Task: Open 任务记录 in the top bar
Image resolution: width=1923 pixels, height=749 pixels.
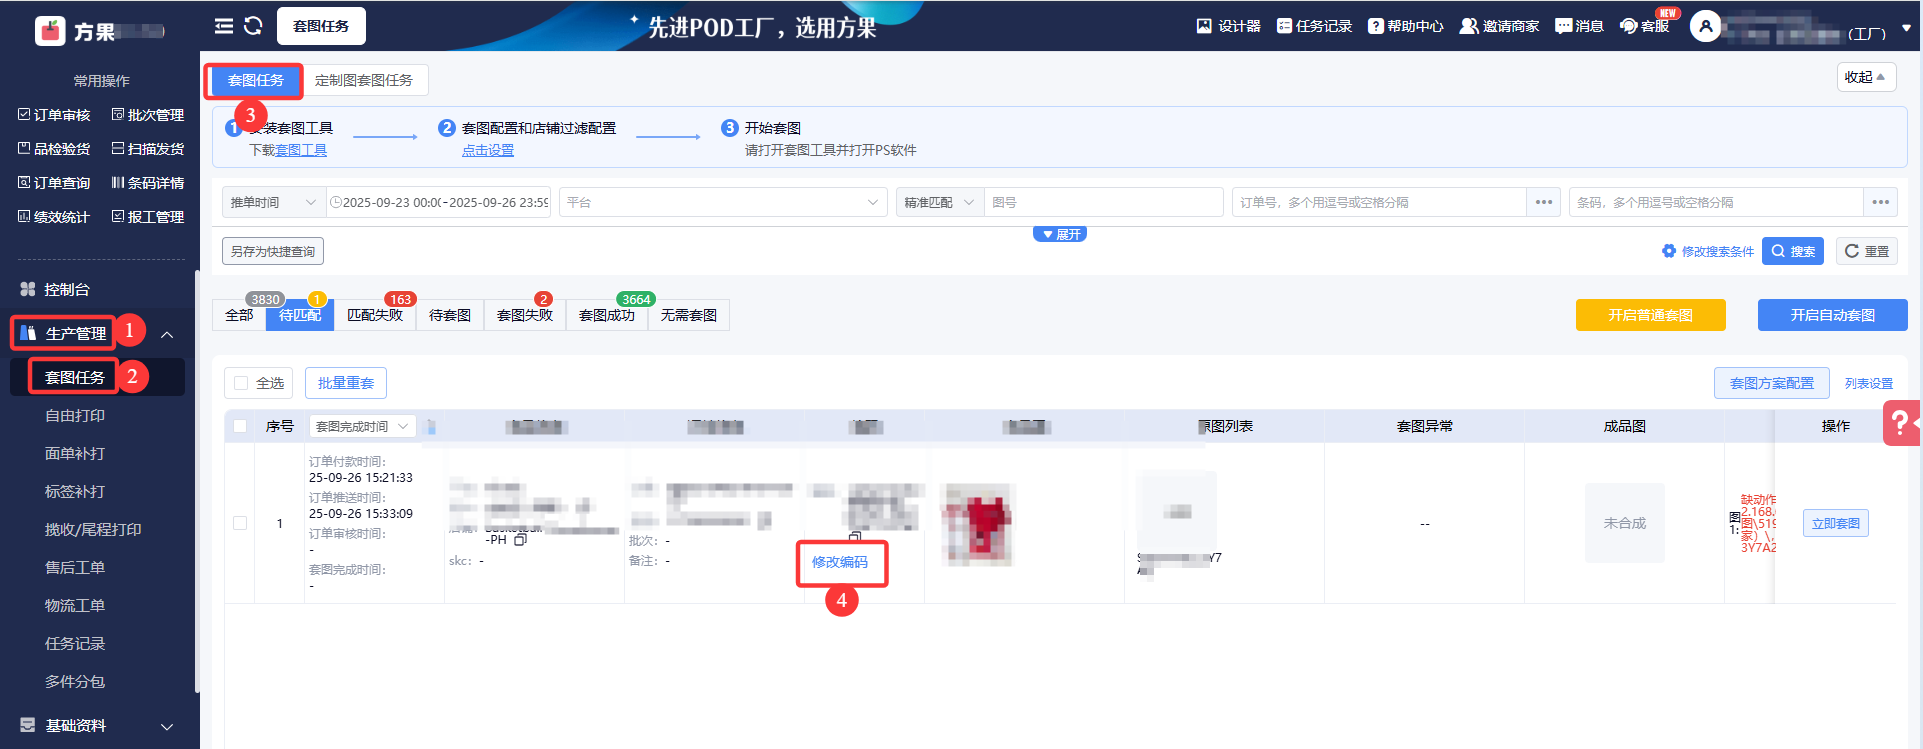Action: coord(1314,26)
